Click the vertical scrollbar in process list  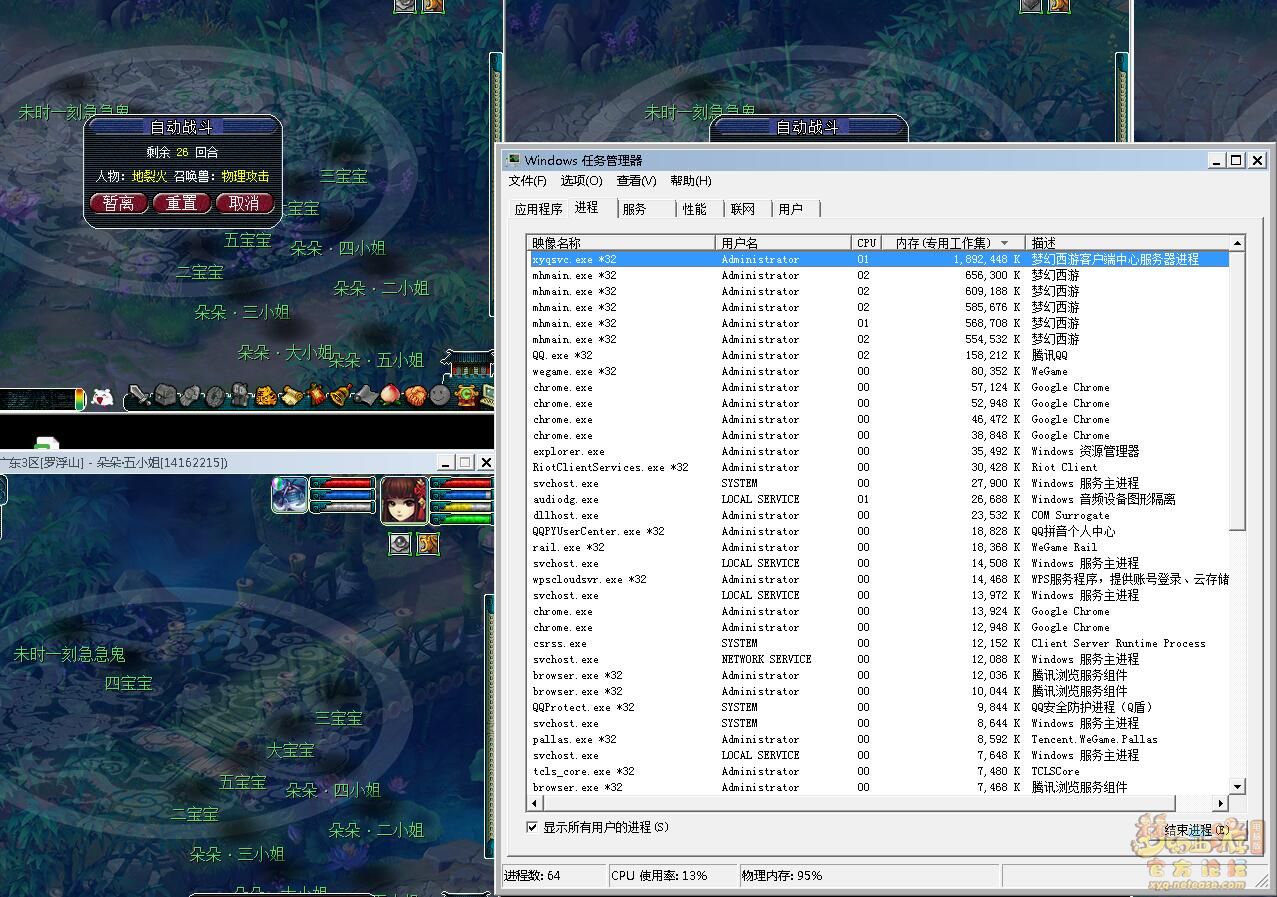1237,390
